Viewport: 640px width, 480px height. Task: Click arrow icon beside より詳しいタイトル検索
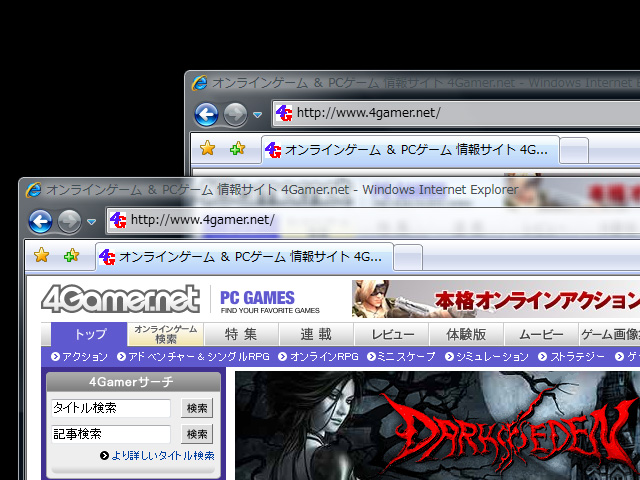(x=104, y=456)
